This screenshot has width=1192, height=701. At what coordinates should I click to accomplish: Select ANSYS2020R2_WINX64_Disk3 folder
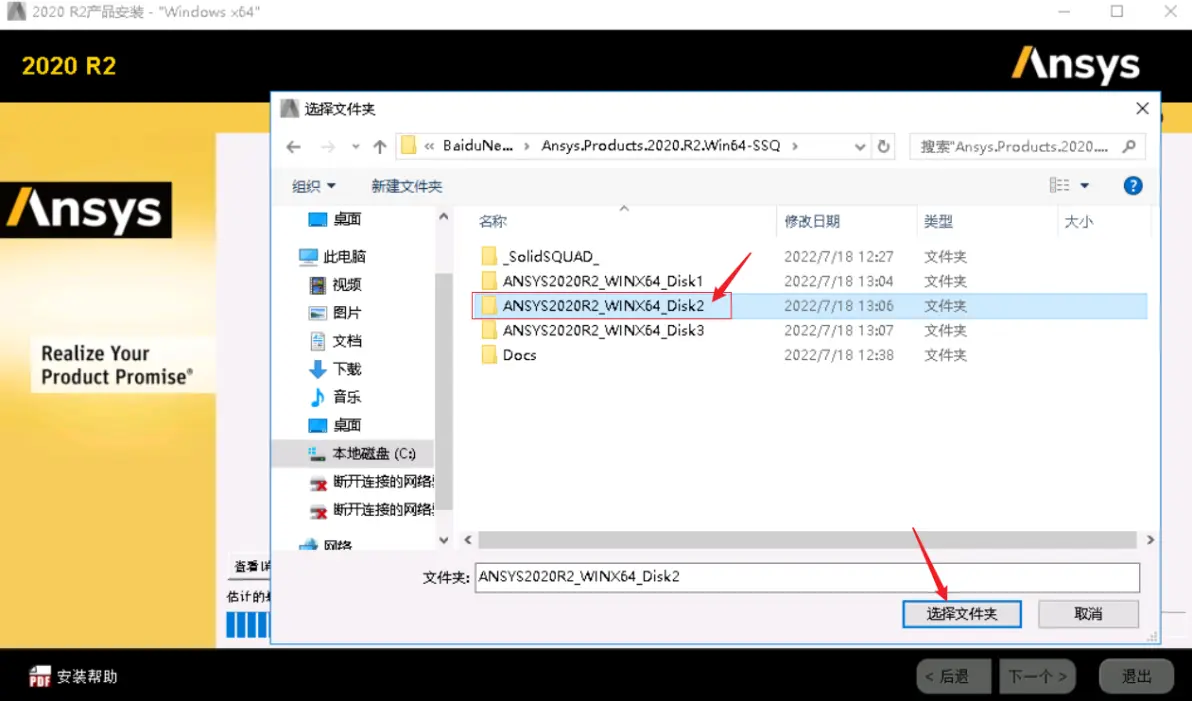603,331
